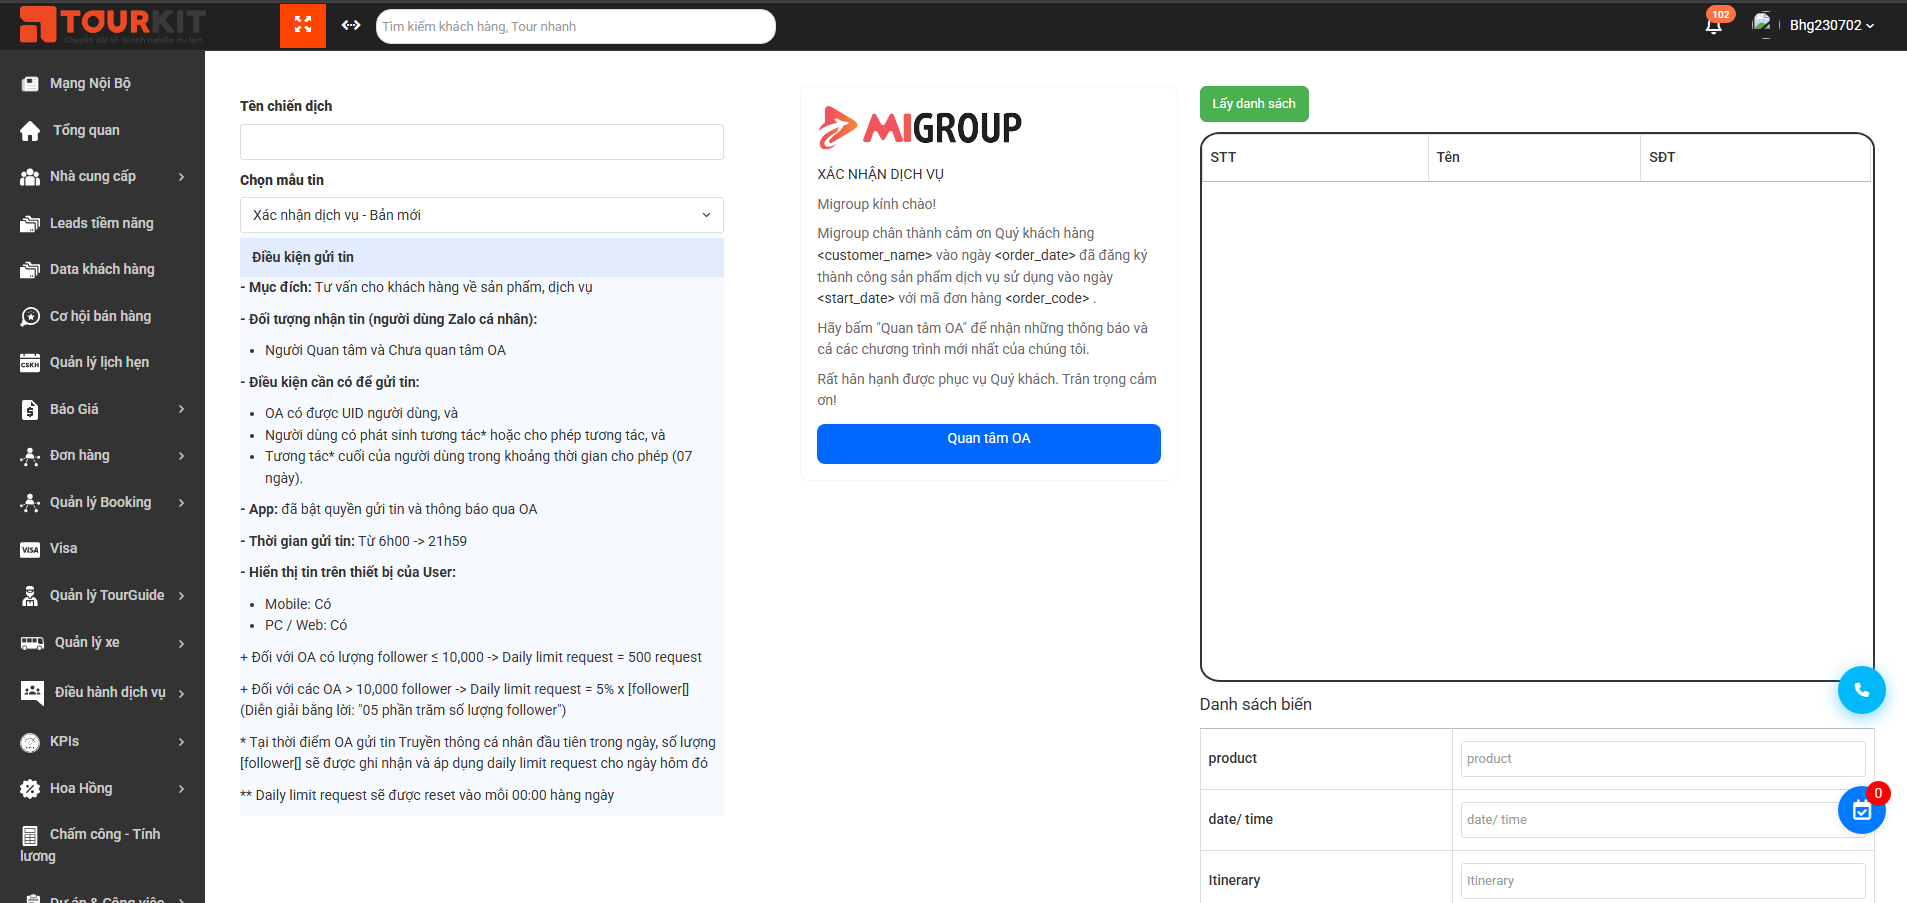The width and height of the screenshot is (1907, 903).
Task: Click the Tên column header
Action: [1534, 157]
